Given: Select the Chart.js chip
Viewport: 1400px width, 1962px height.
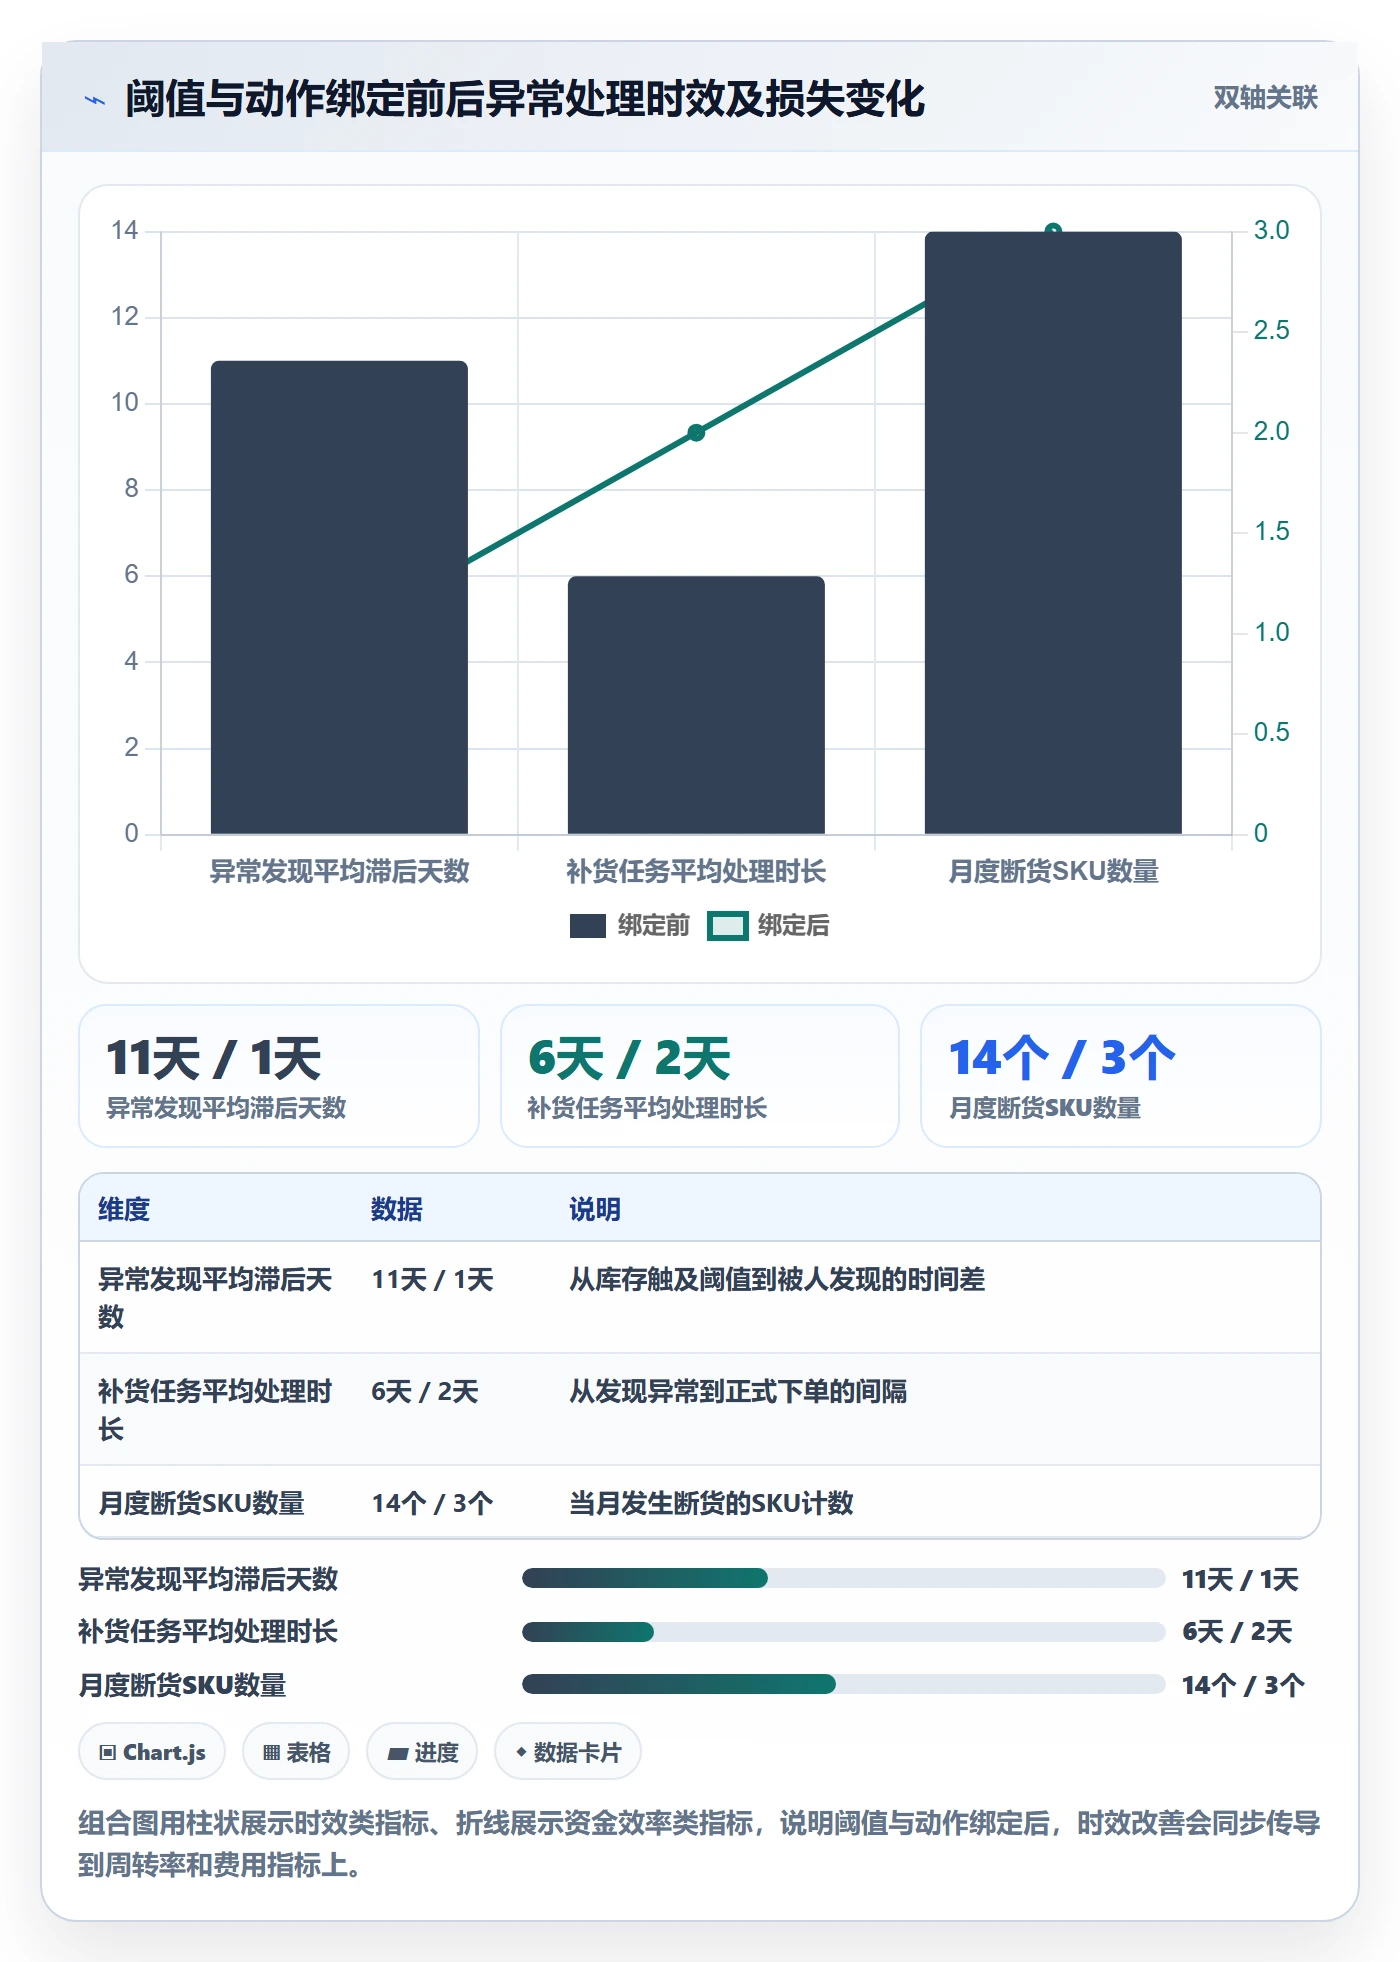Looking at the screenshot, I should 152,1752.
